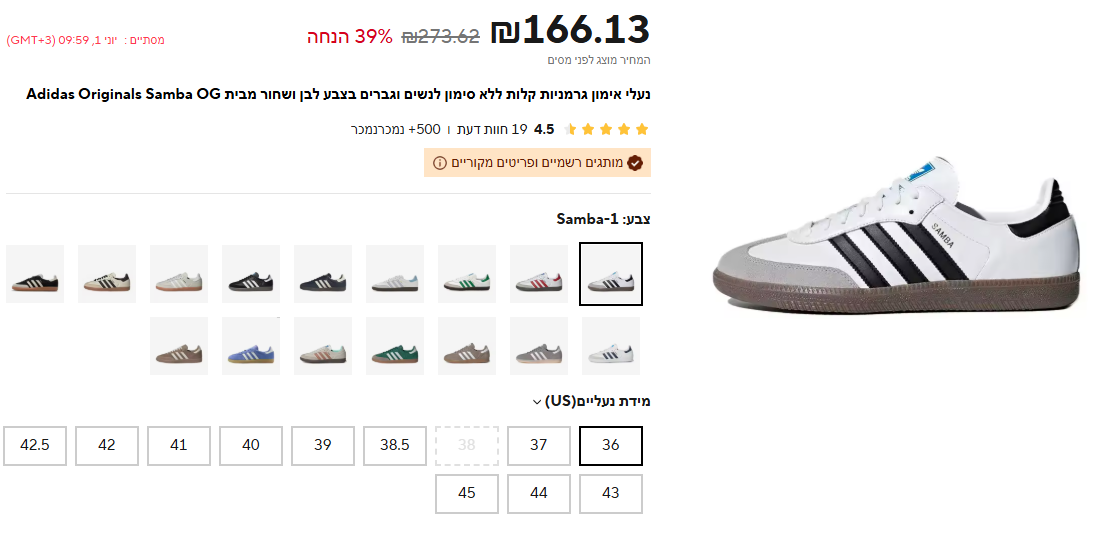
Task: Choose the green-striped white Samba color
Action: pos(467,274)
